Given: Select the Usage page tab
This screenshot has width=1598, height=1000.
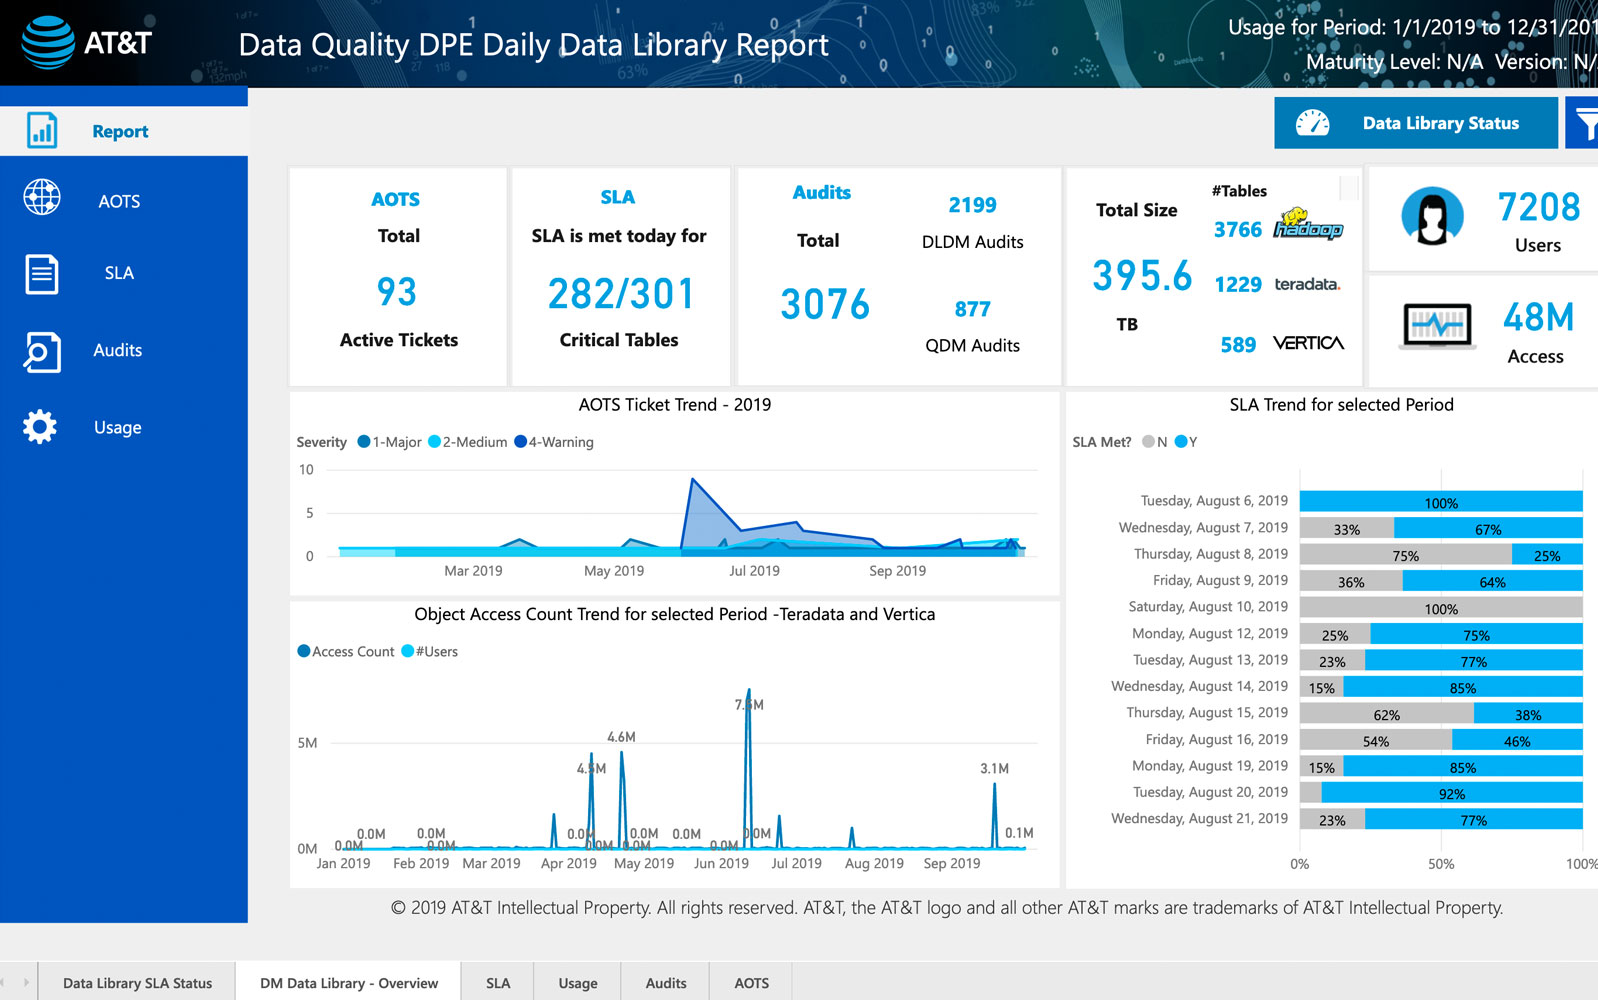Looking at the screenshot, I should [577, 983].
